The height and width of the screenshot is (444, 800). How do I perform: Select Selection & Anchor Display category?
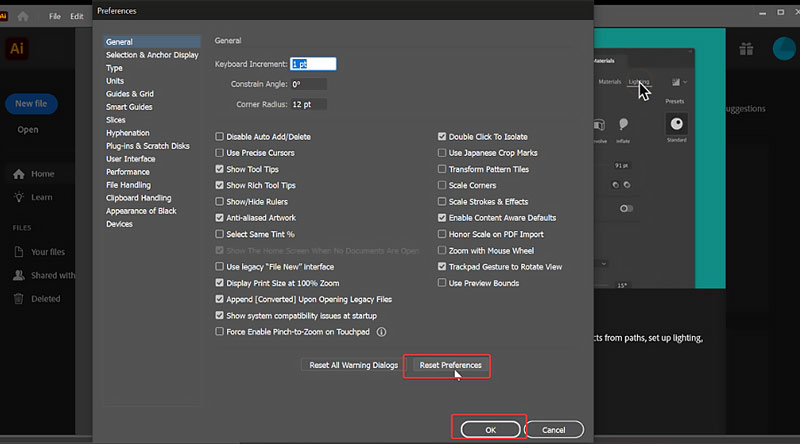coord(152,55)
